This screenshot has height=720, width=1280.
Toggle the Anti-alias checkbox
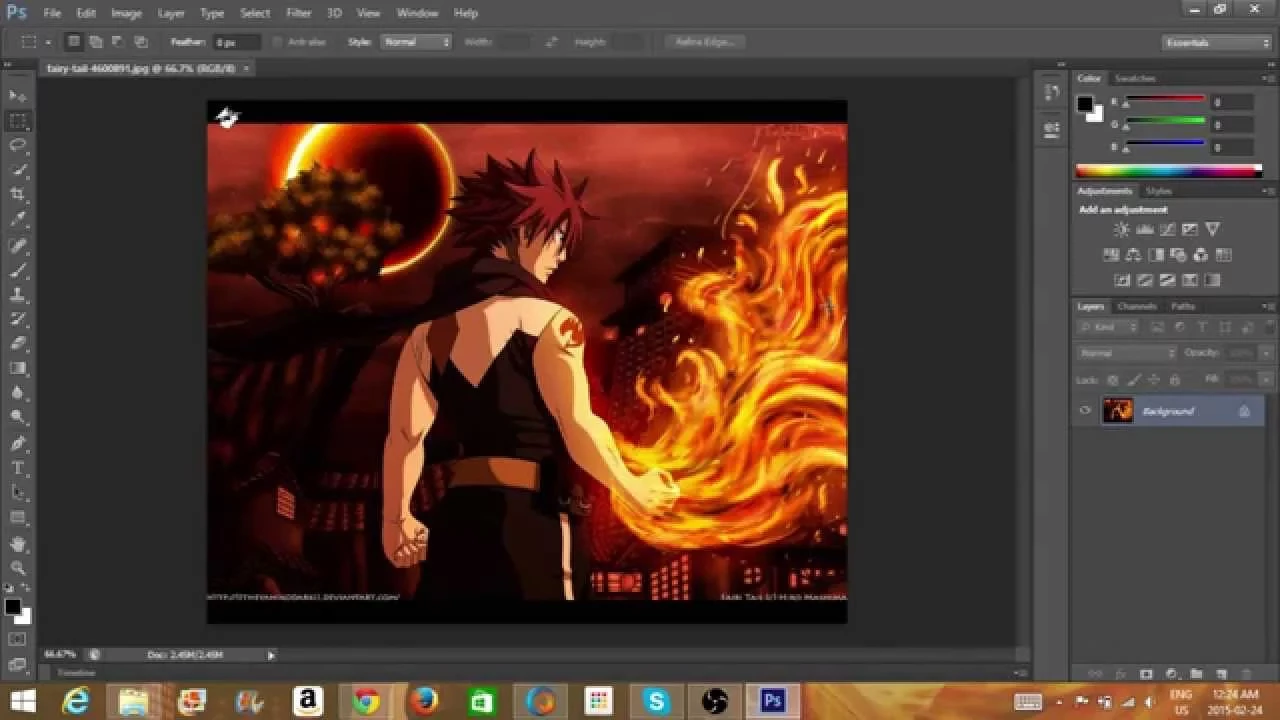coord(278,42)
